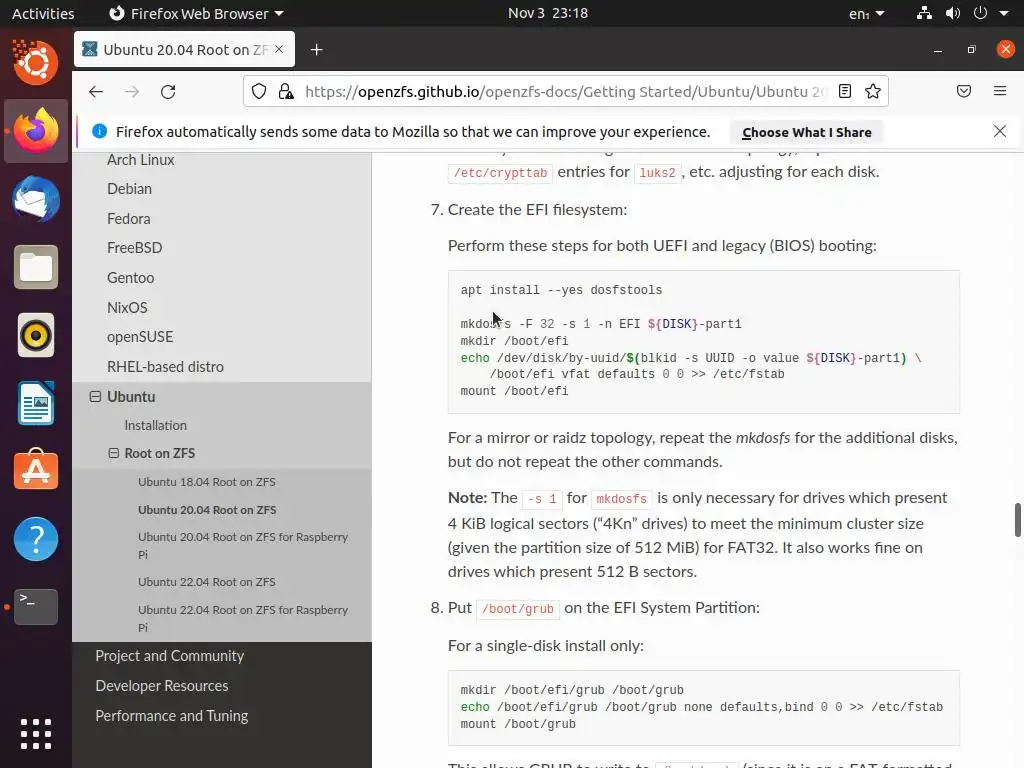Open Developer Resources section

(162, 686)
